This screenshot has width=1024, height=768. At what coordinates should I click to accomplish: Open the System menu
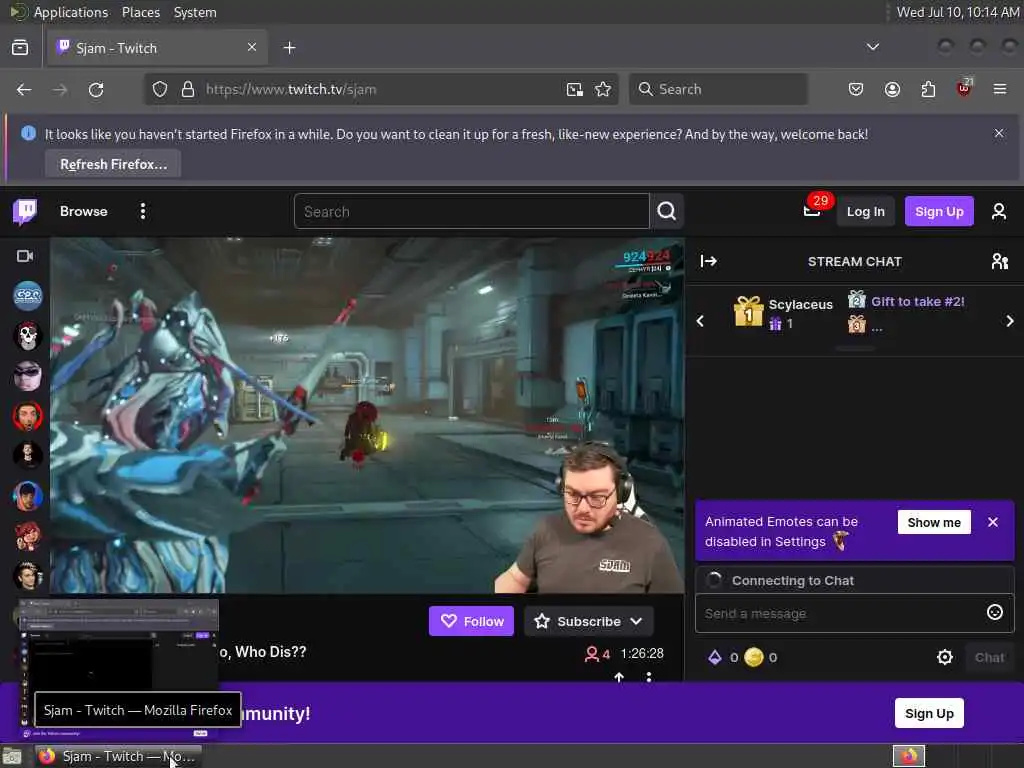point(195,12)
